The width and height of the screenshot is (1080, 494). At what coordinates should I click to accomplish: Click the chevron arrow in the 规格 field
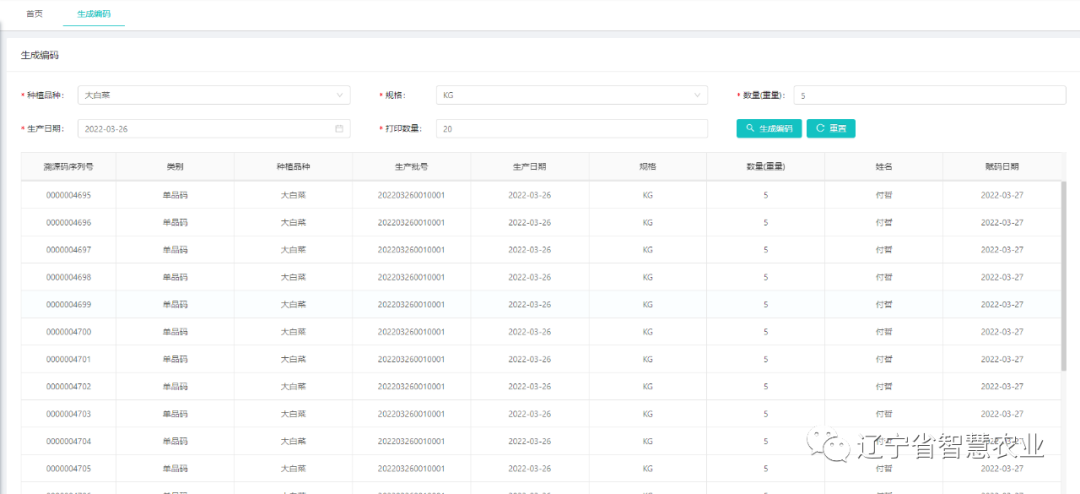tap(697, 95)
